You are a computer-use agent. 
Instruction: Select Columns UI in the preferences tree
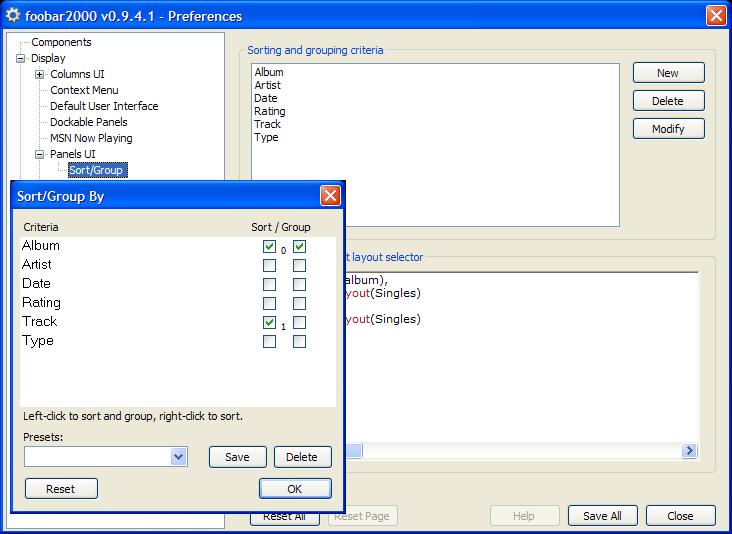(x=77, y=74)
